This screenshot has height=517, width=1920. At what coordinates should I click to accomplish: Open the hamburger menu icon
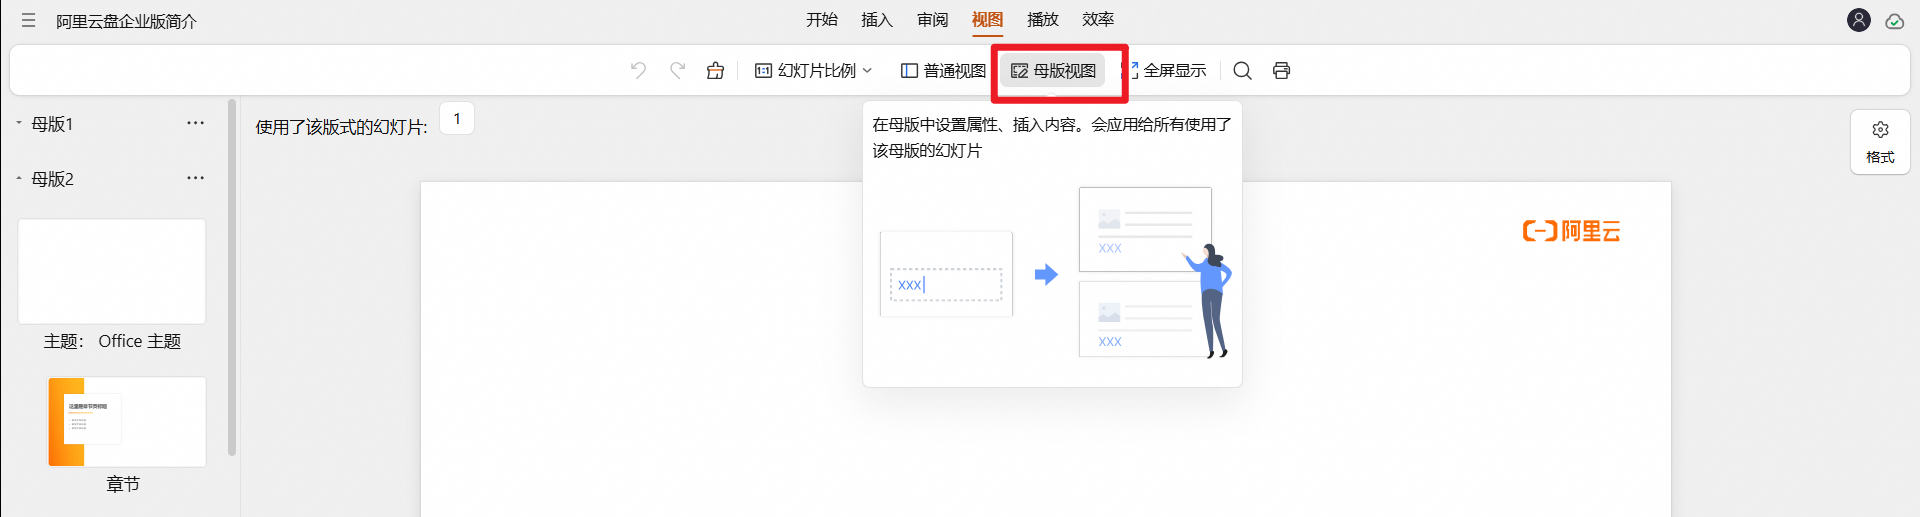pyautogui.click(x=29, y=20)
